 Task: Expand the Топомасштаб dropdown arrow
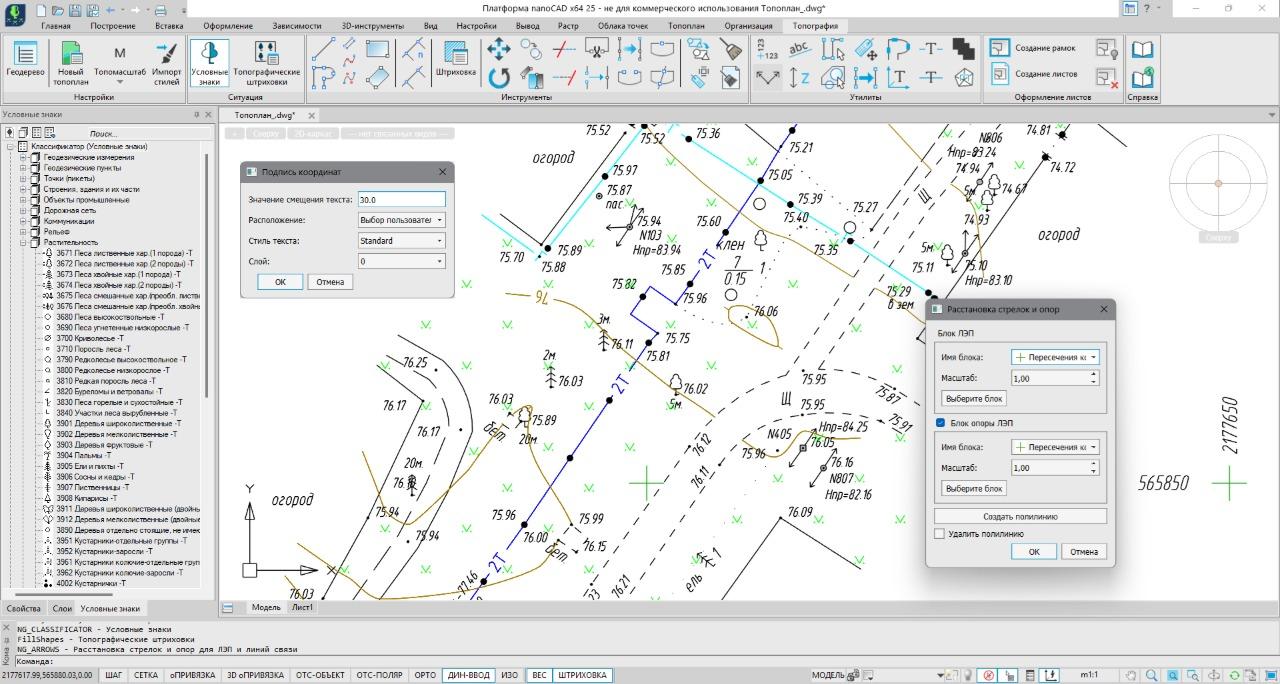[120, 83]
